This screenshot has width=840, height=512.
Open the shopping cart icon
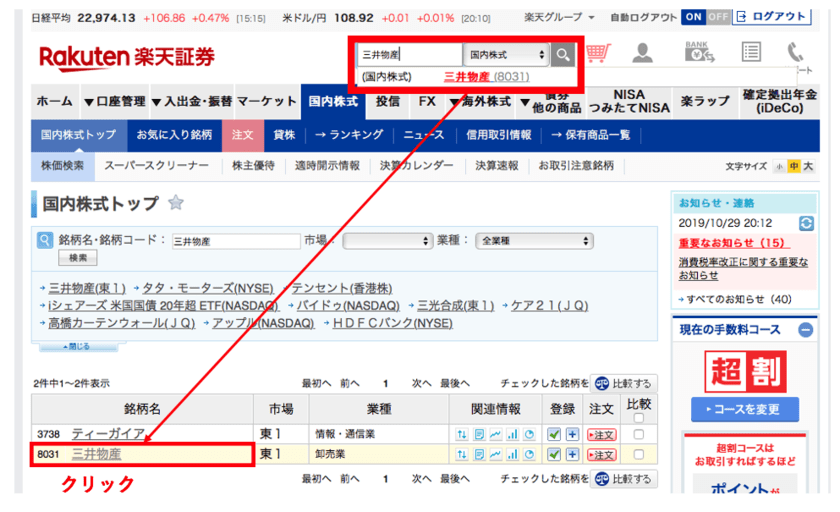pyautogui.click(x=598, y=54)
